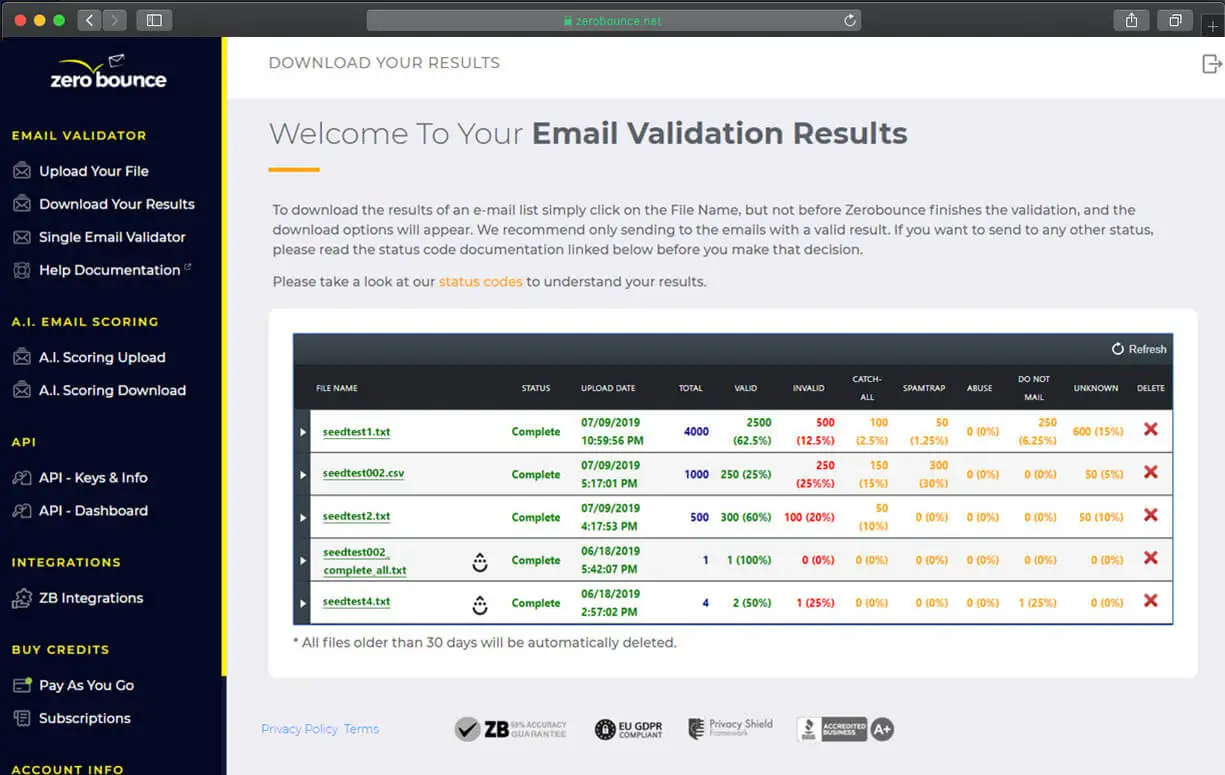Download results for seedtest002.csv
This screenshot has width=1225, height=775.
[363, 473]
